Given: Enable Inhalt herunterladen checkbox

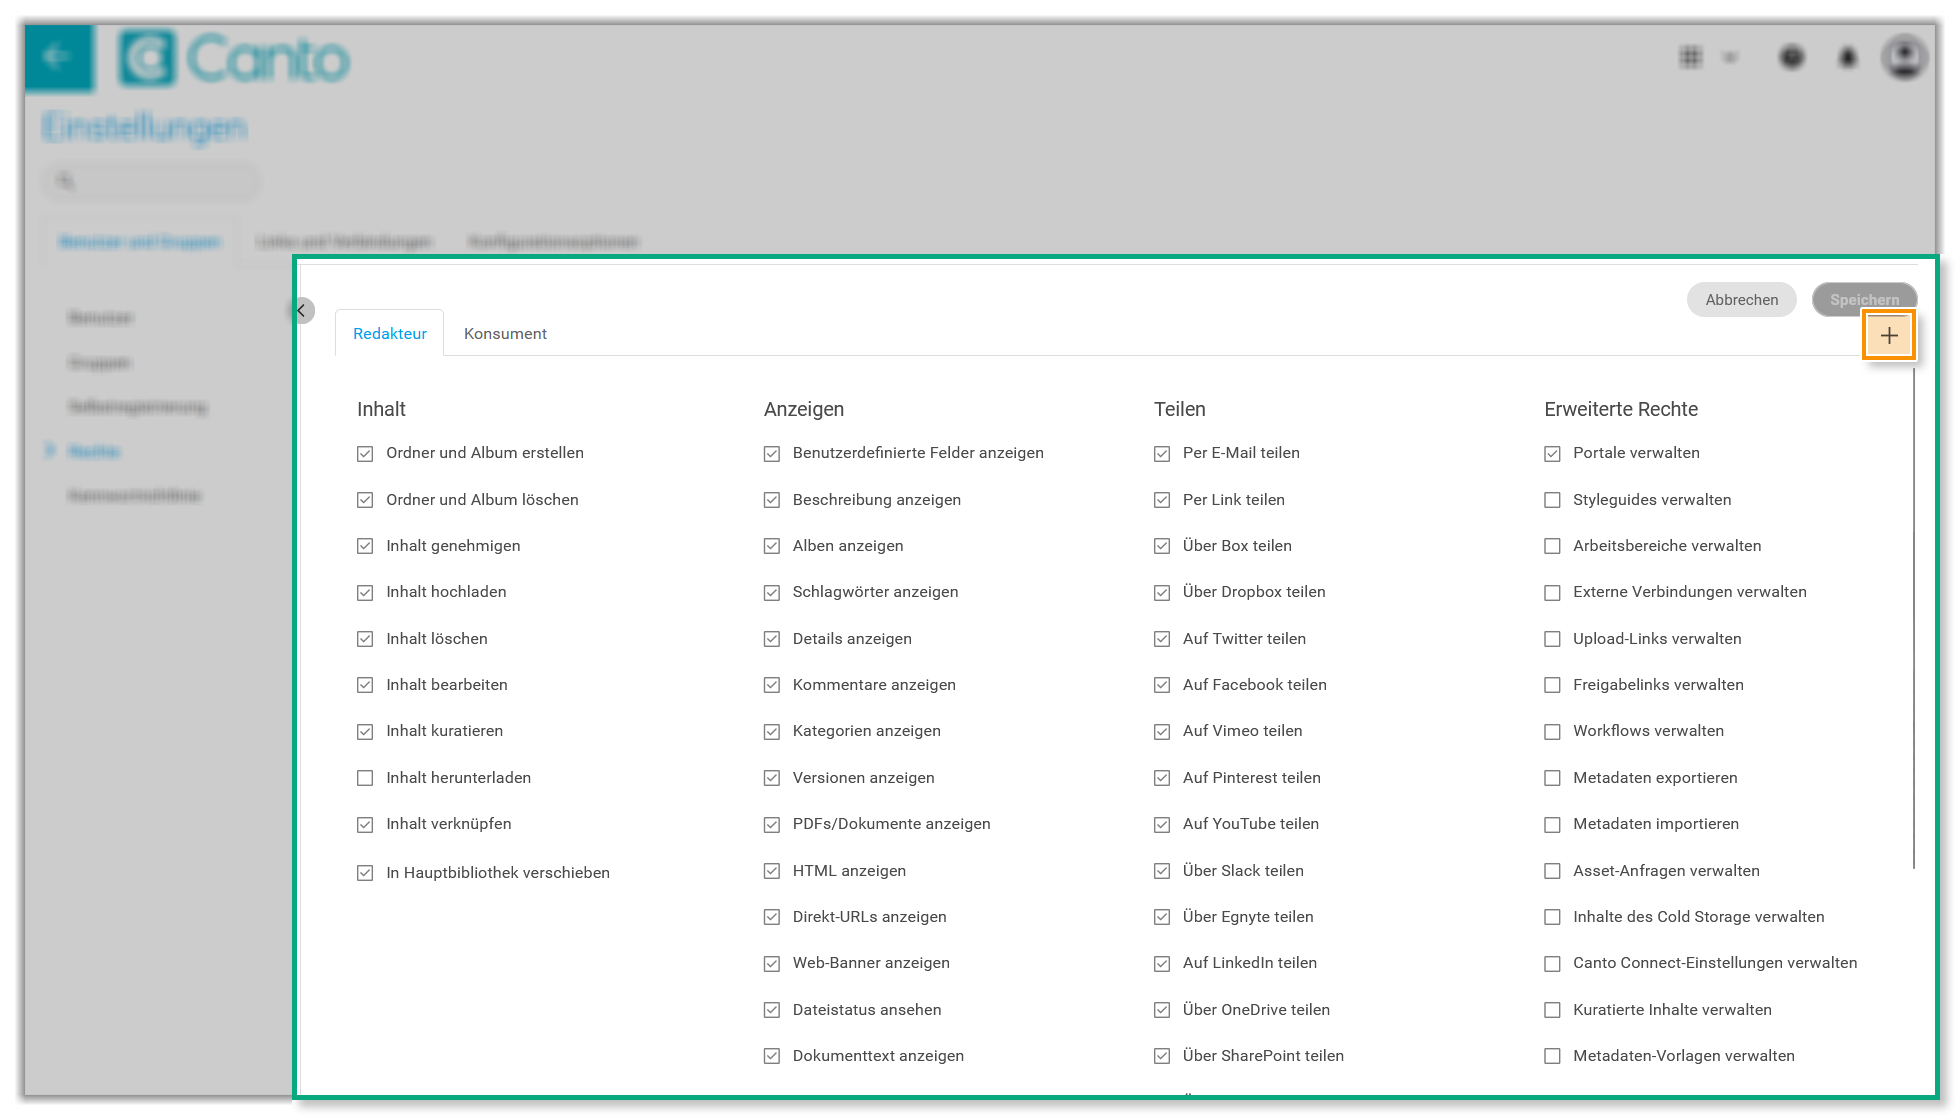Looking at the screenshot, I should 365,778.
